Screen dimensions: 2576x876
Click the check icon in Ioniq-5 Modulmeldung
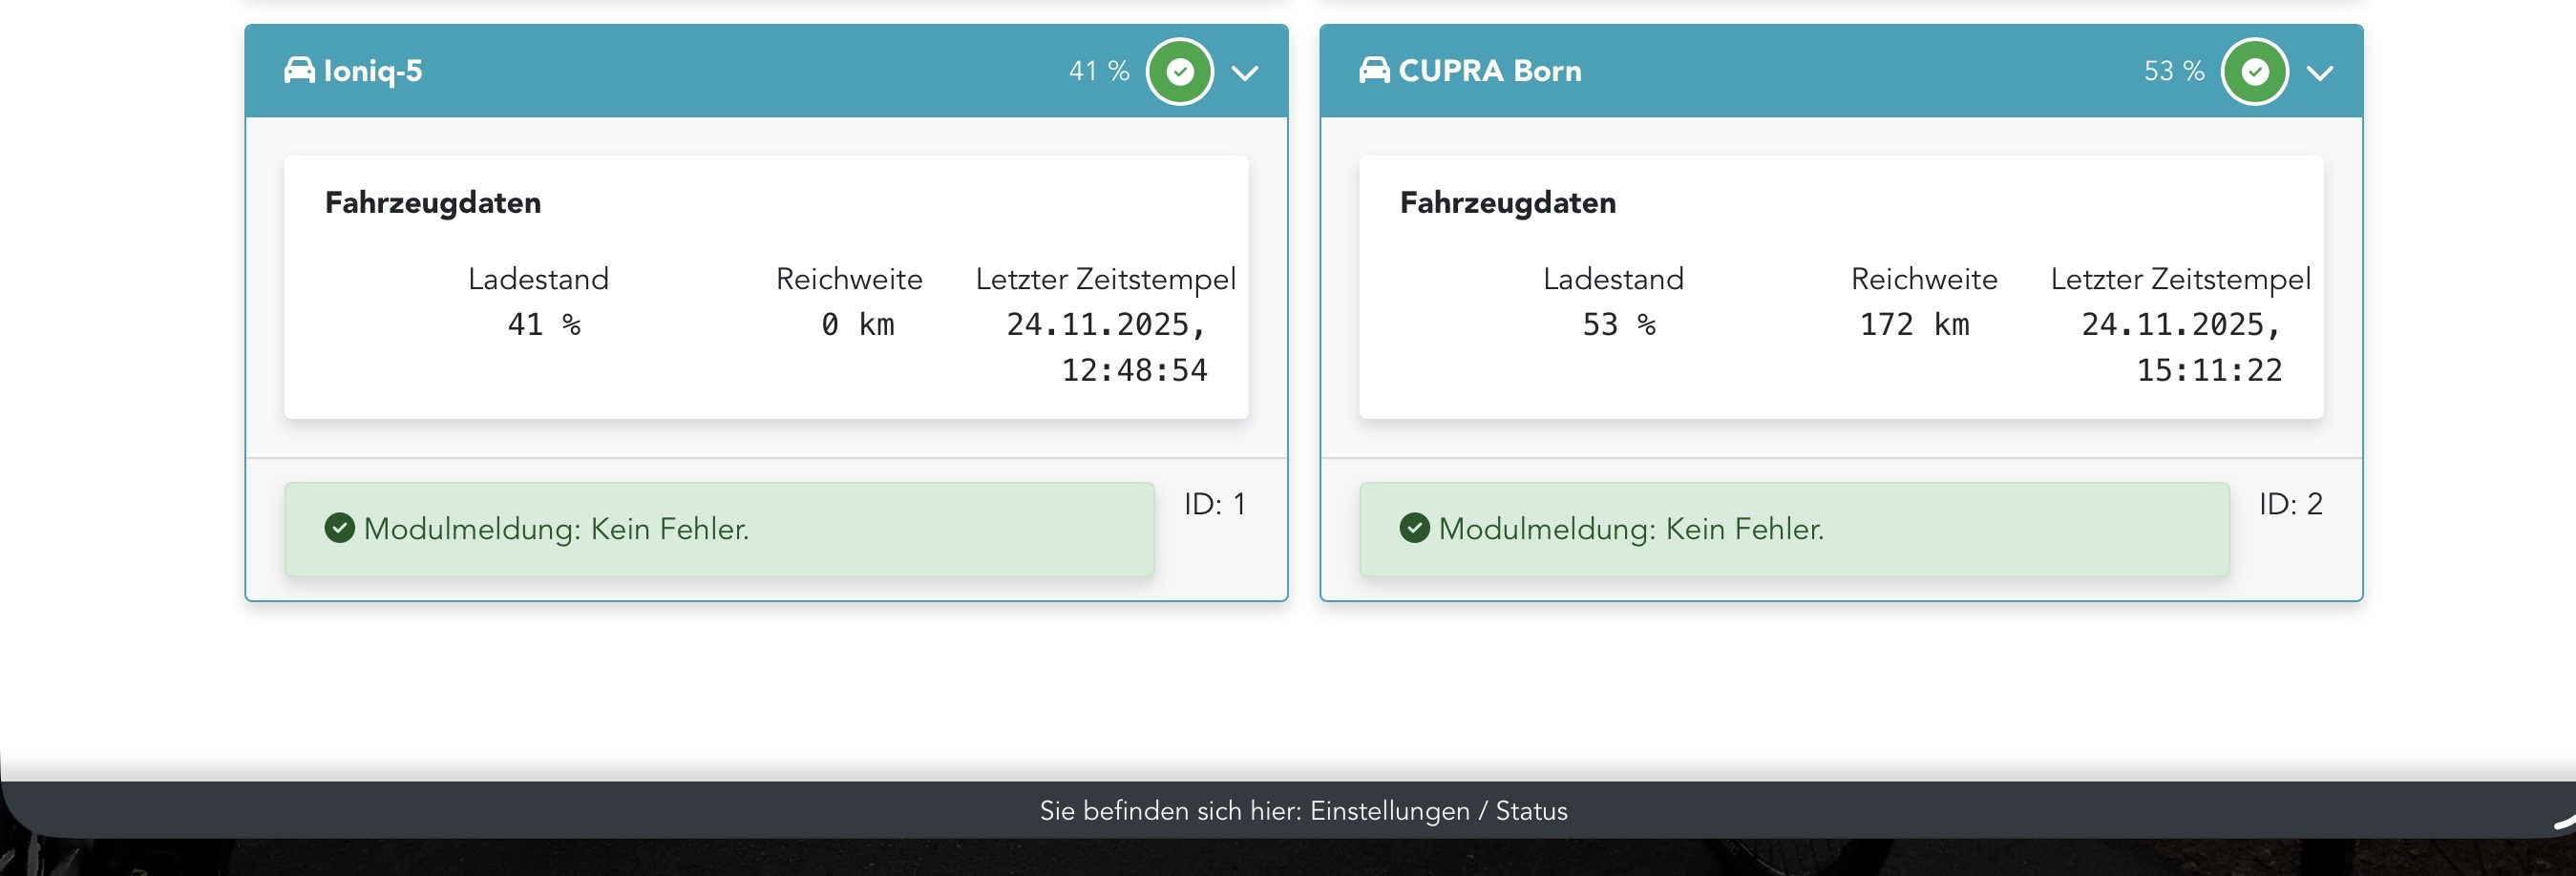point(340,528)
